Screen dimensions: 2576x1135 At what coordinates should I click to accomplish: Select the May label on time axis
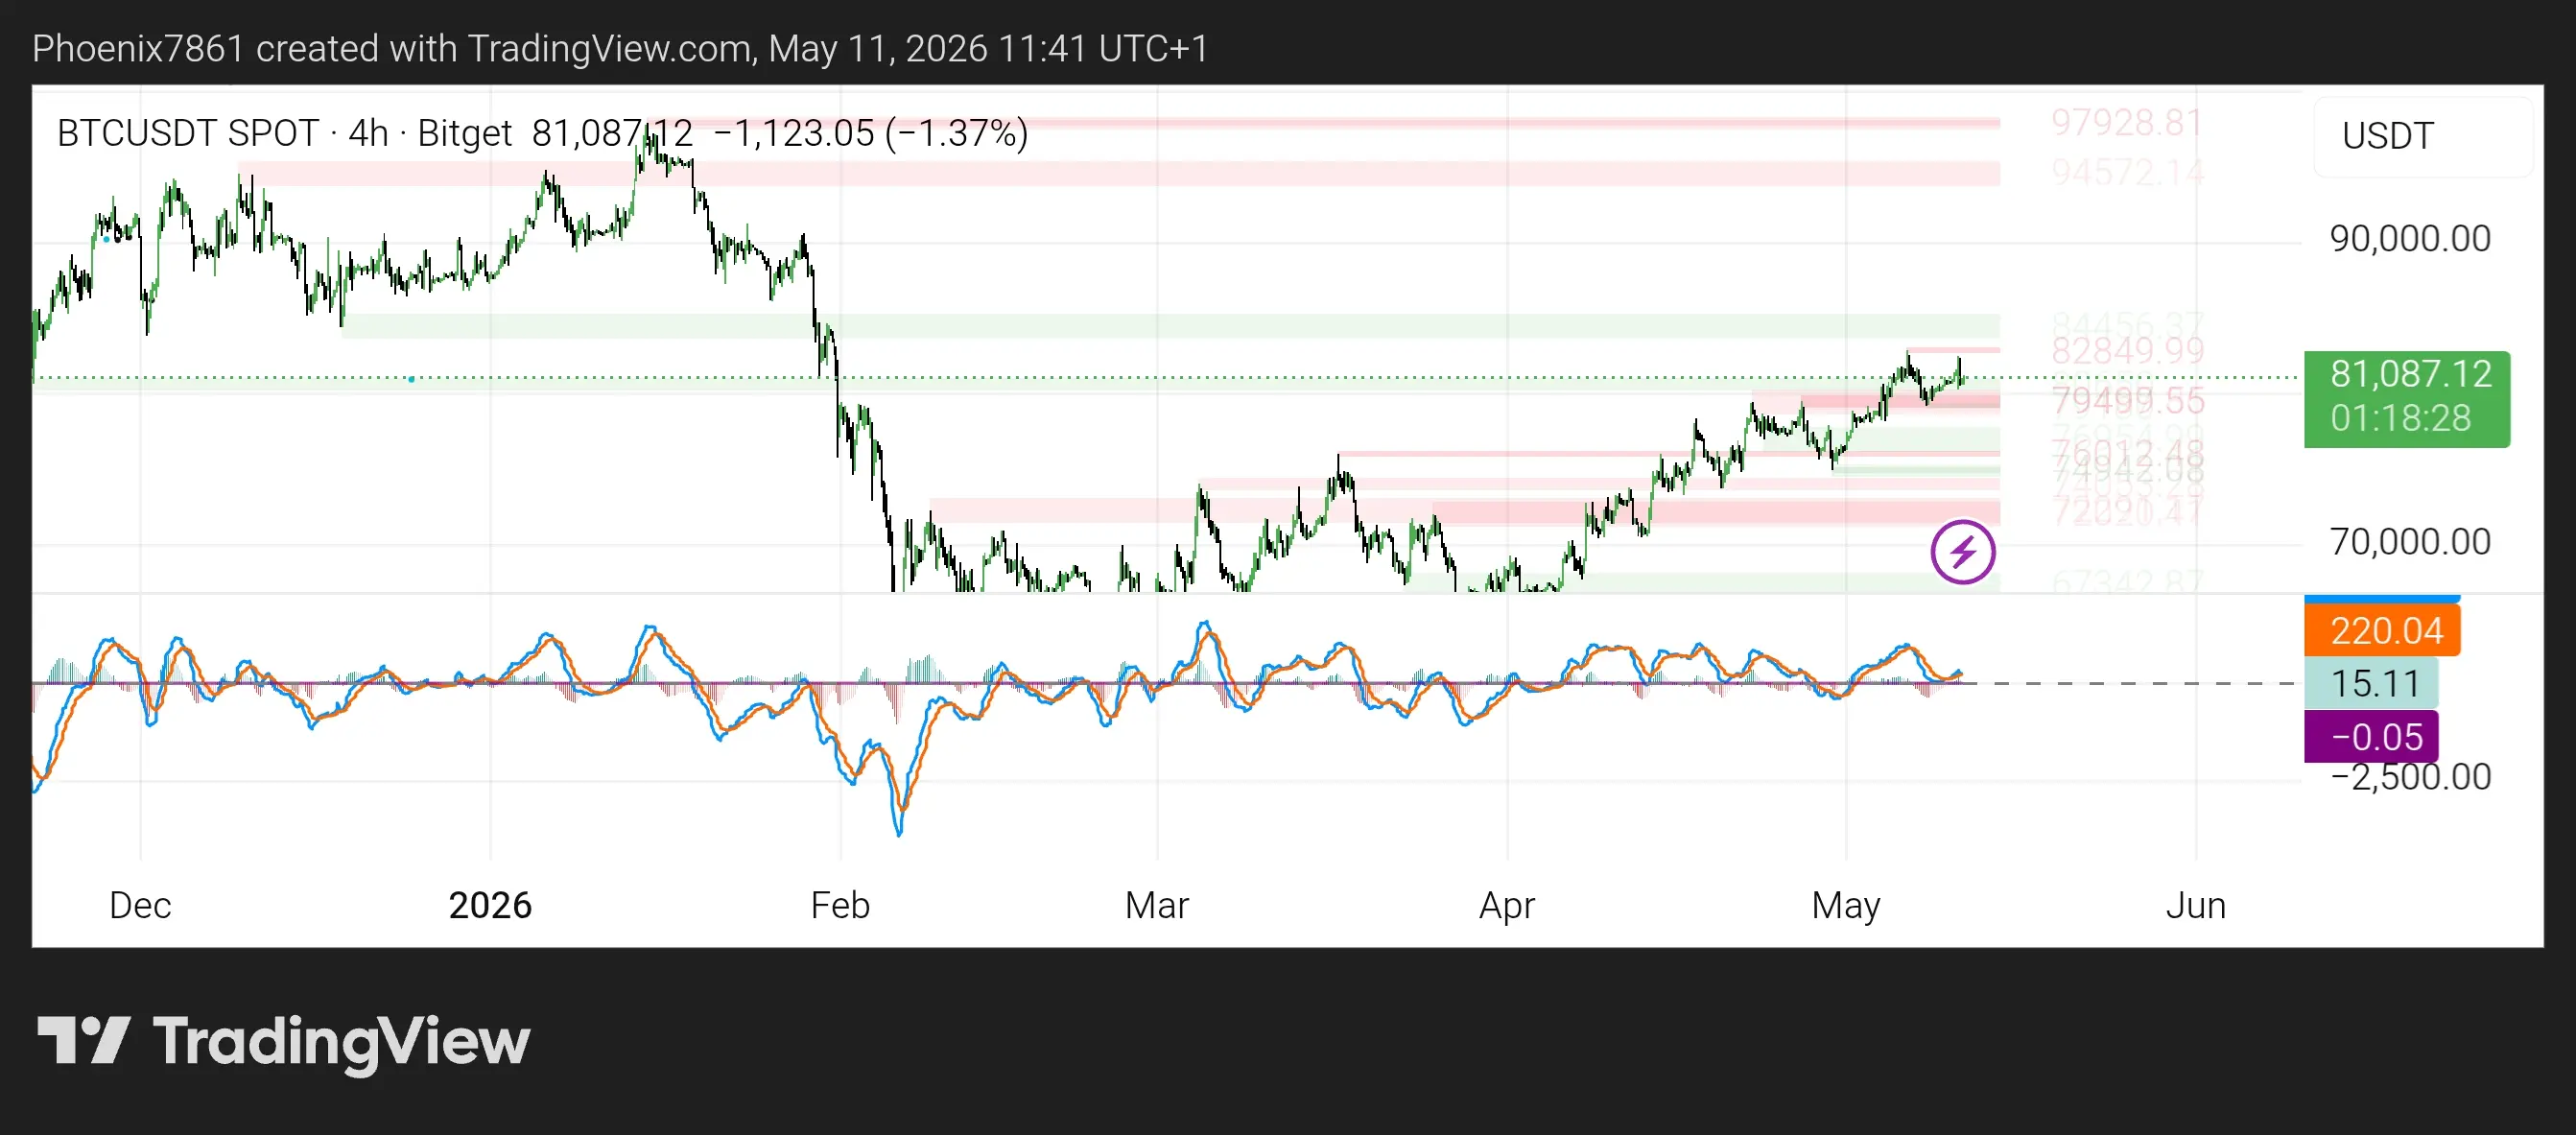1846,905
